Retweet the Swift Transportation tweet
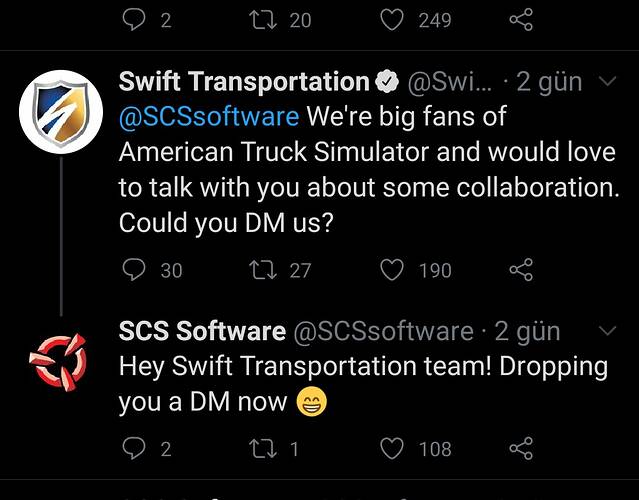The image size is (639, 500). point(263,270)
